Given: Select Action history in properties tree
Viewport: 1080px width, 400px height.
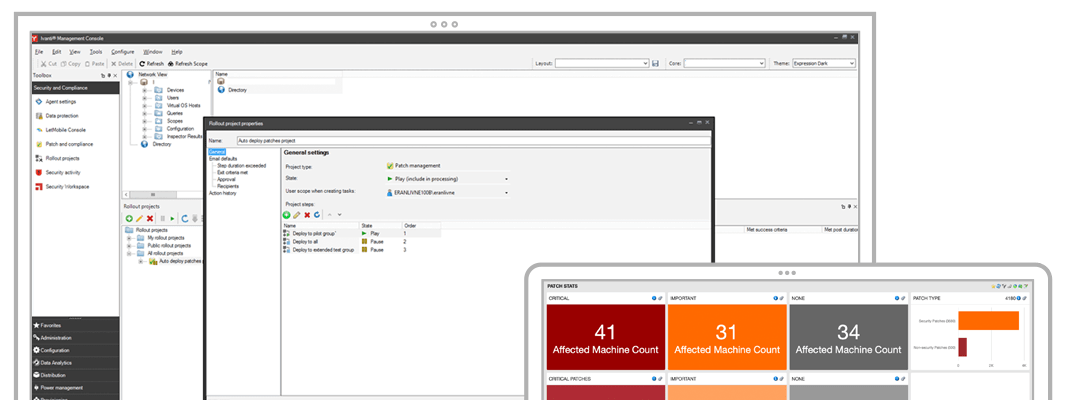Looking at the screenshot, I should 222,193.
